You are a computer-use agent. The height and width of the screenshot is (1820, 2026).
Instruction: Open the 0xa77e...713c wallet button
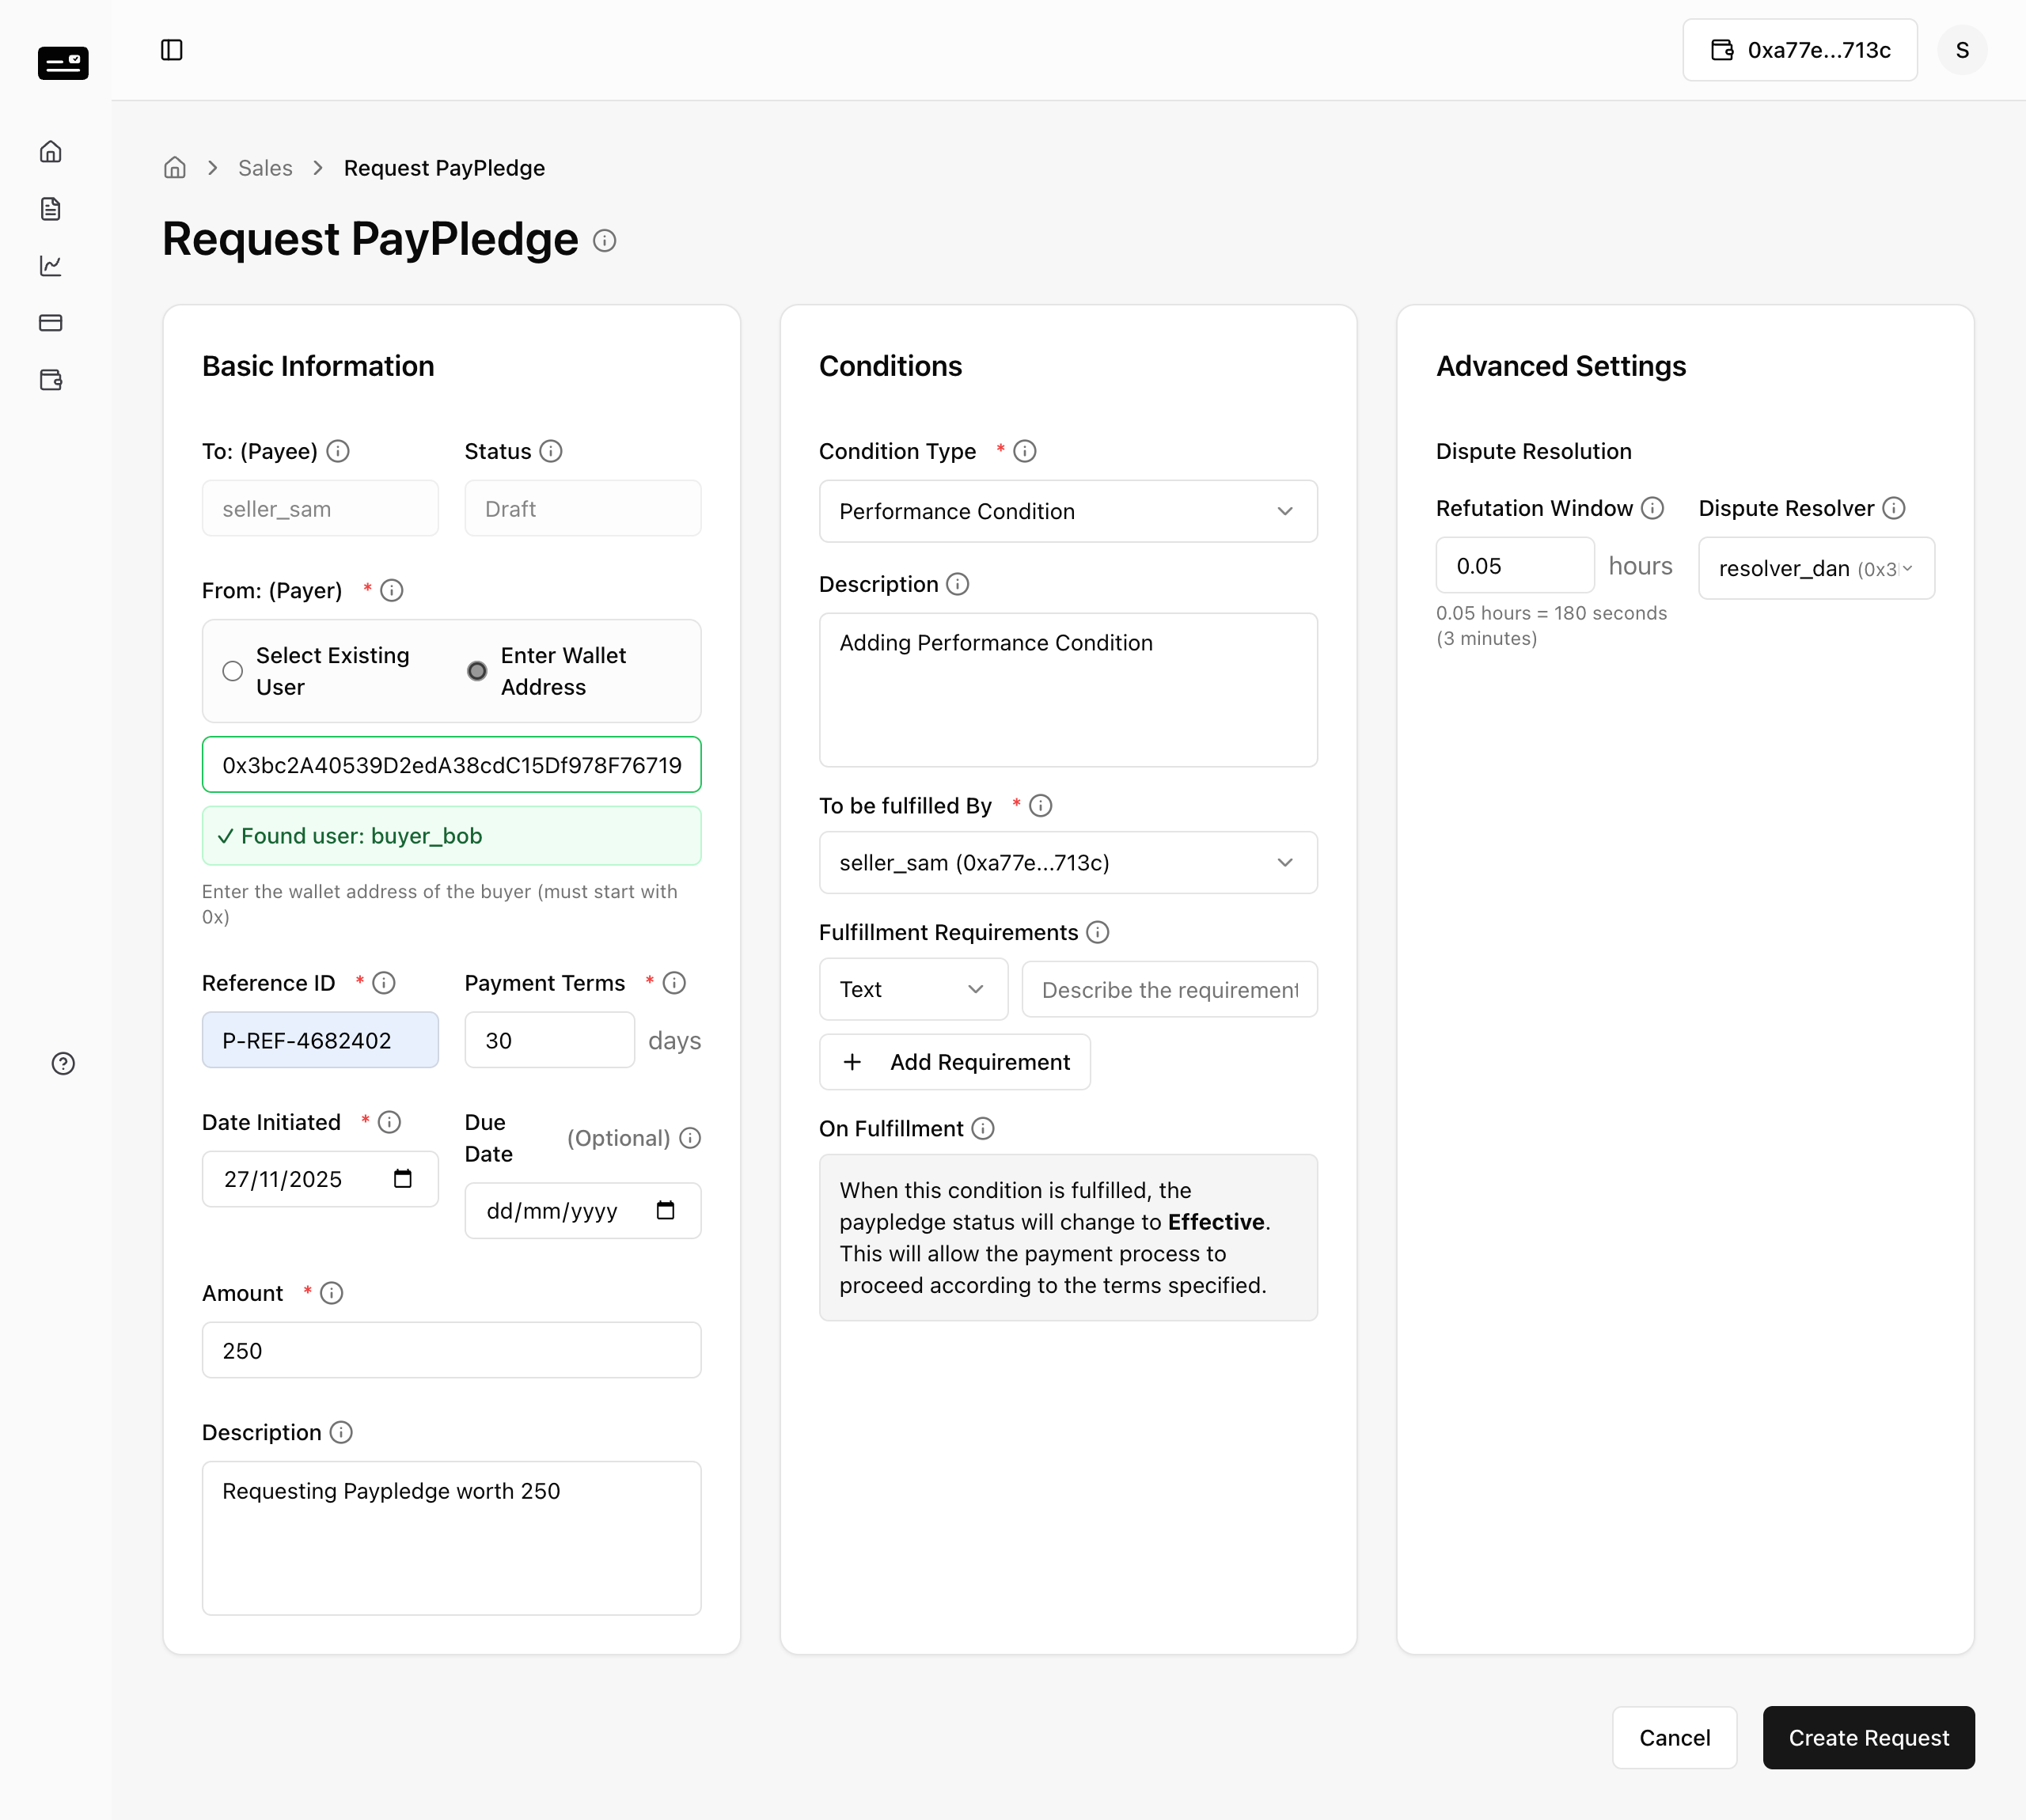point(1799,50)
